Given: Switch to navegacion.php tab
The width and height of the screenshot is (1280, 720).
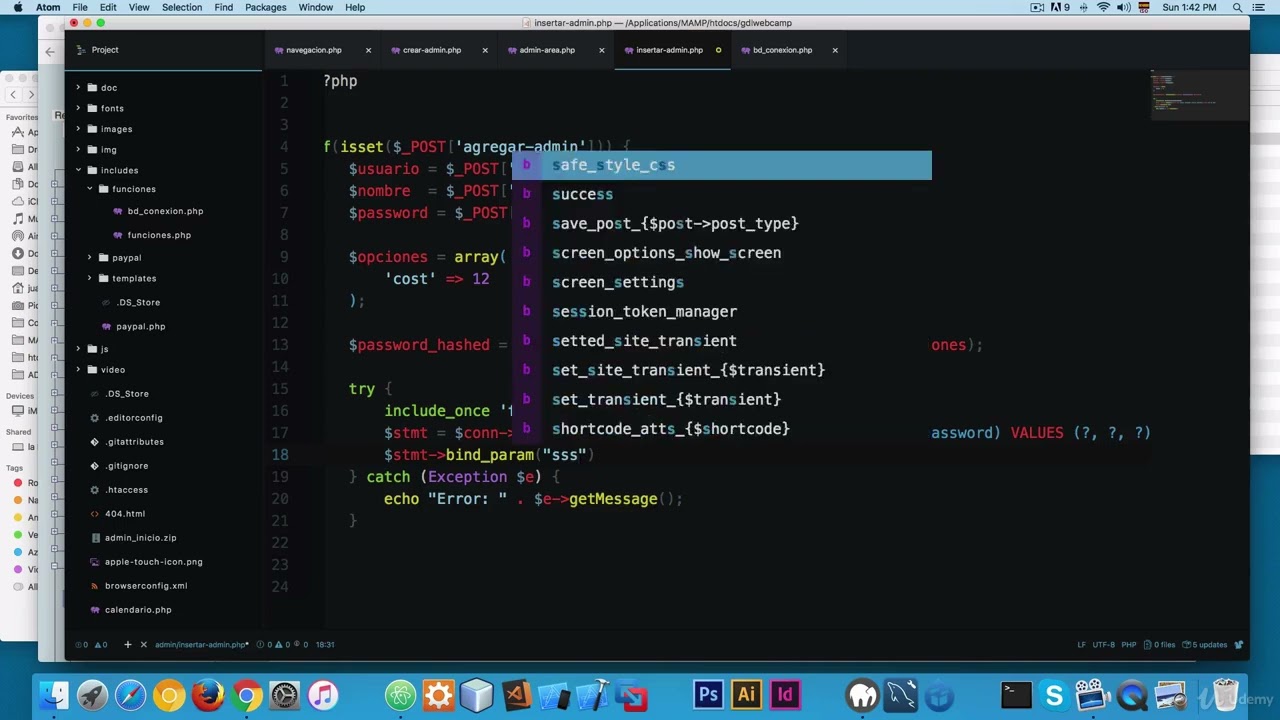Looking at the screenshot, I should click(313, 50).
